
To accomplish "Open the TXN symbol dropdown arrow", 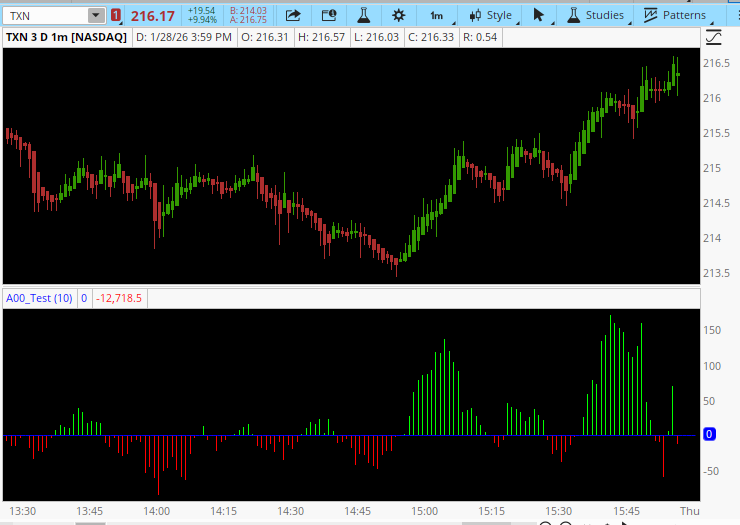I will [95, 15].
